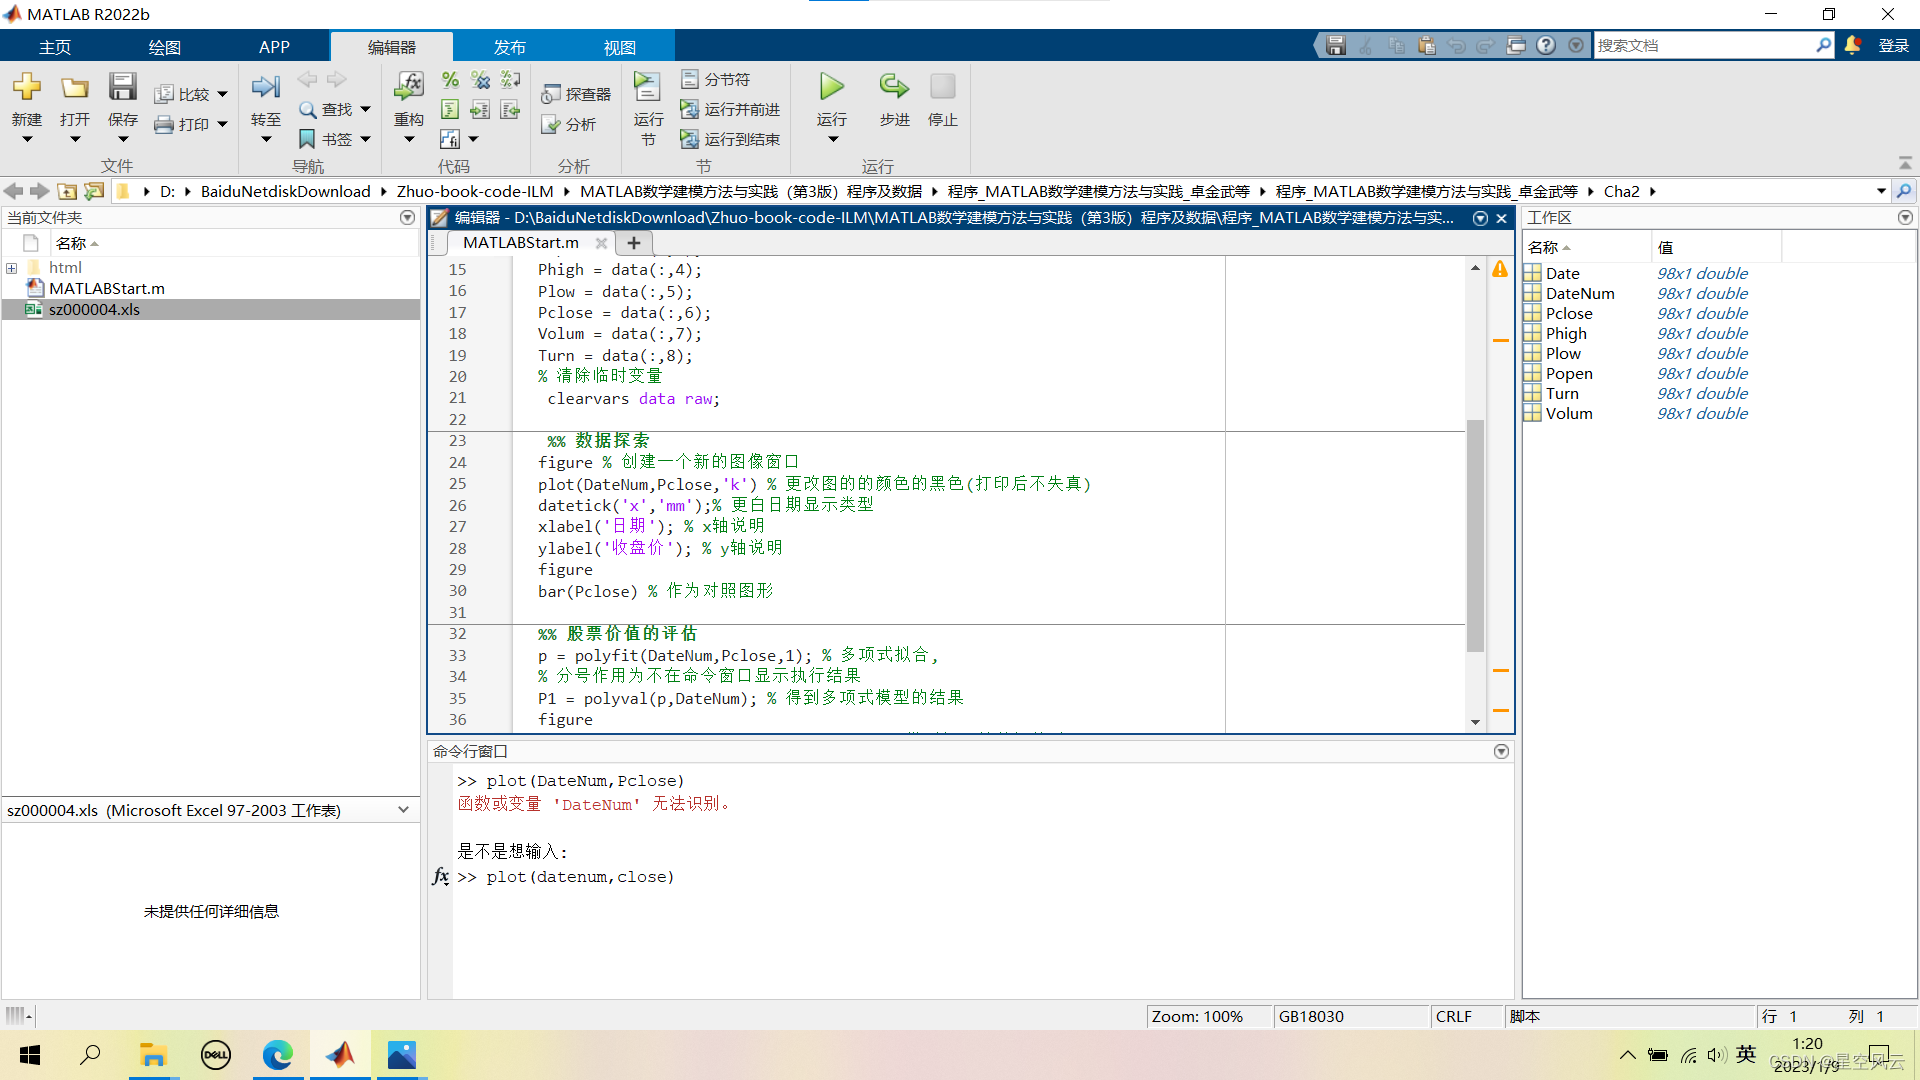The image size is (1920, 1080).
Task: Click the Go To (转至) icon
Action: click(265, 88)
